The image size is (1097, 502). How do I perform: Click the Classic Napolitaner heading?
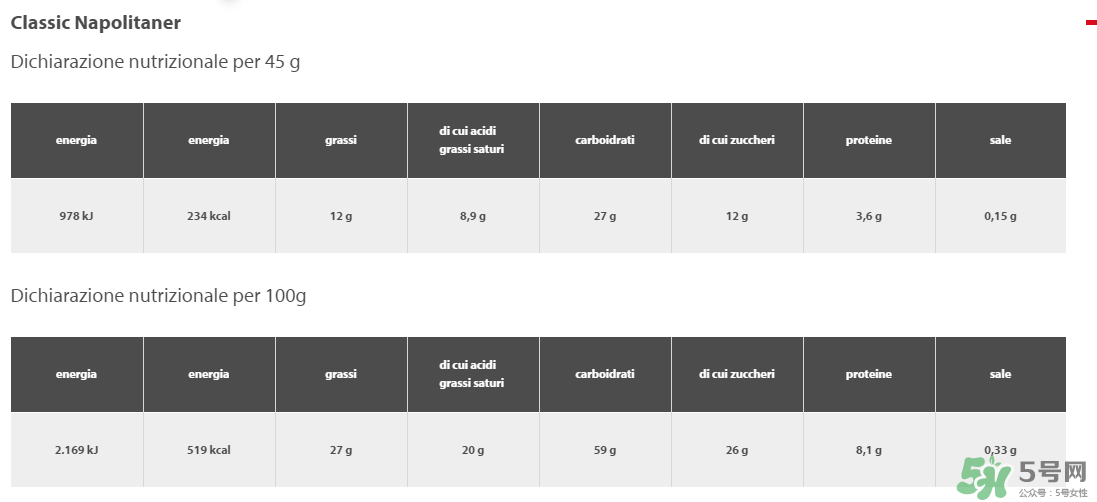[96, 22]
